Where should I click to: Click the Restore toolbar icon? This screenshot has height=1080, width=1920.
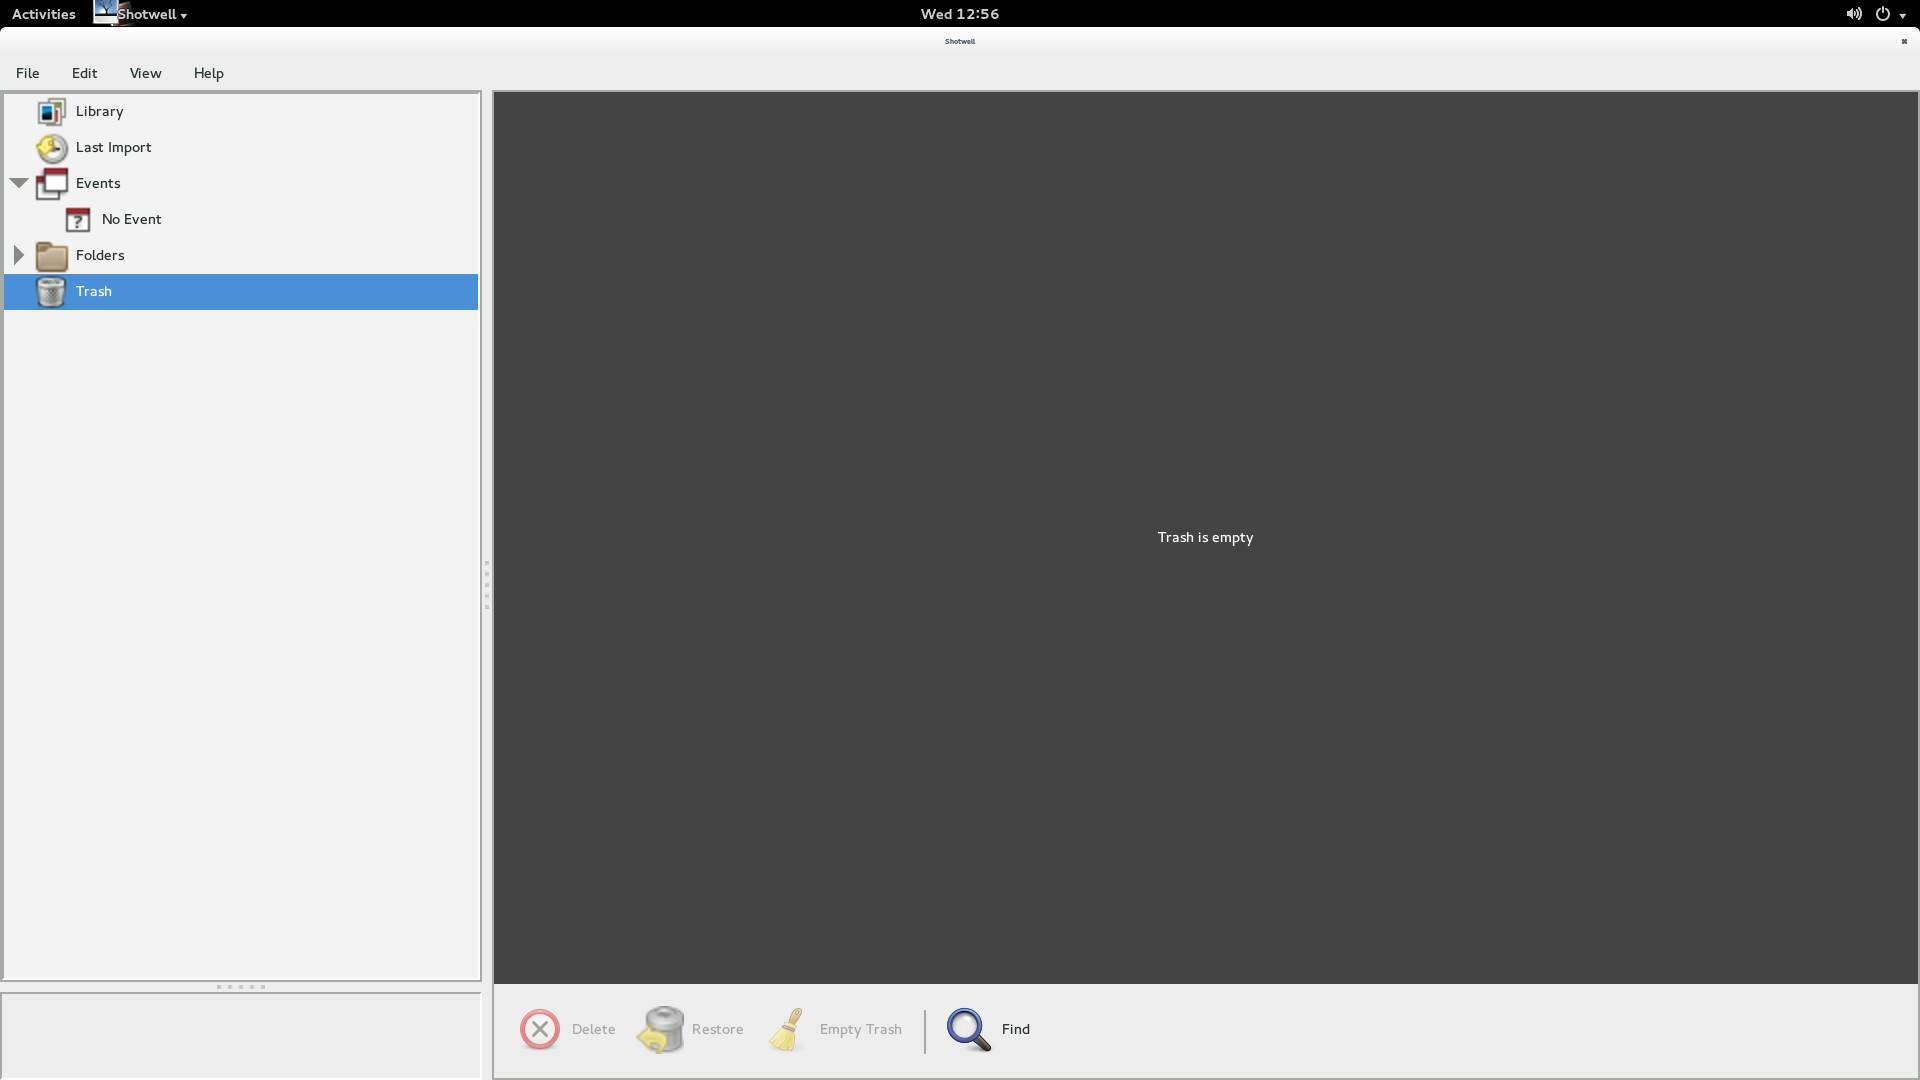click(x=661, y=1030)
